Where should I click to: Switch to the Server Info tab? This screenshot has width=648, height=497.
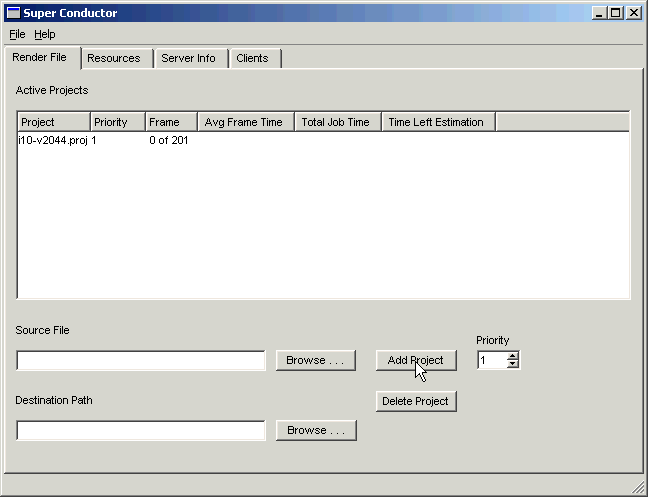tap(188, 58)
